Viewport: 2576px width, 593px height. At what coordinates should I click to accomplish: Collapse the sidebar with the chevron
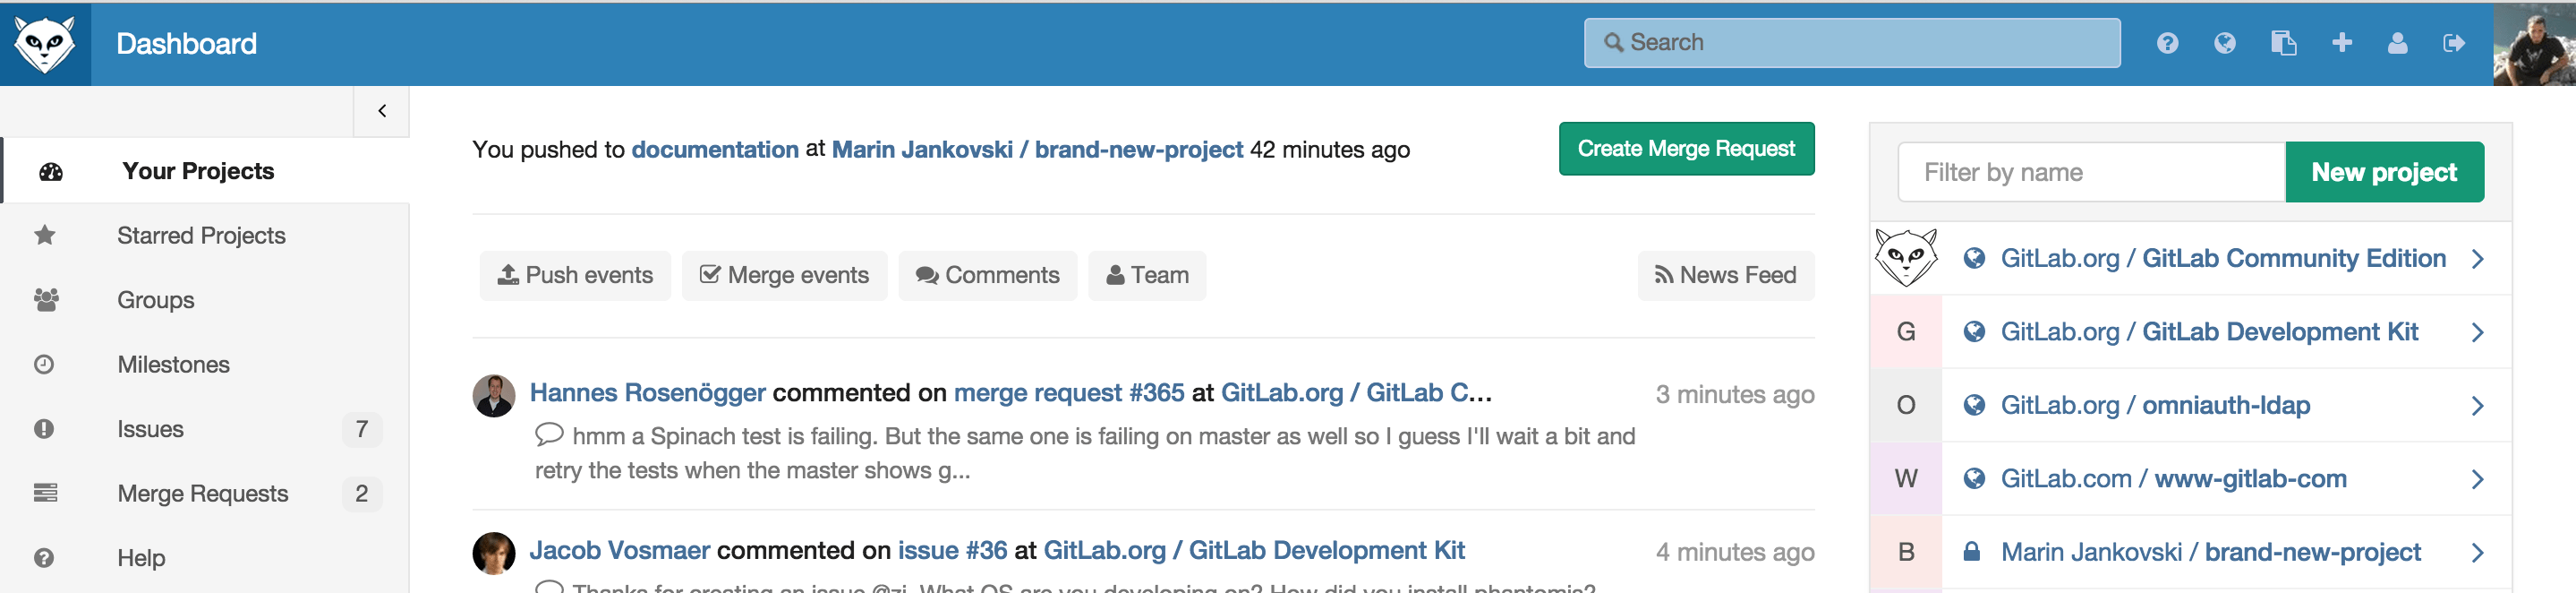click(x=381, y=111)
